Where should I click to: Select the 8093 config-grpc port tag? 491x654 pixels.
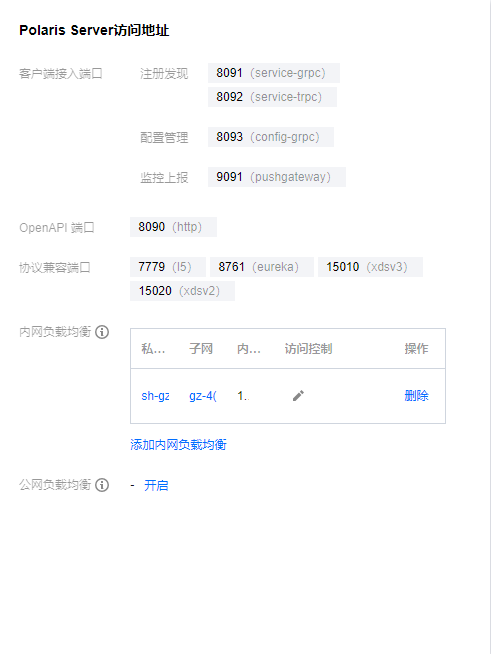[x=271, y=137]
